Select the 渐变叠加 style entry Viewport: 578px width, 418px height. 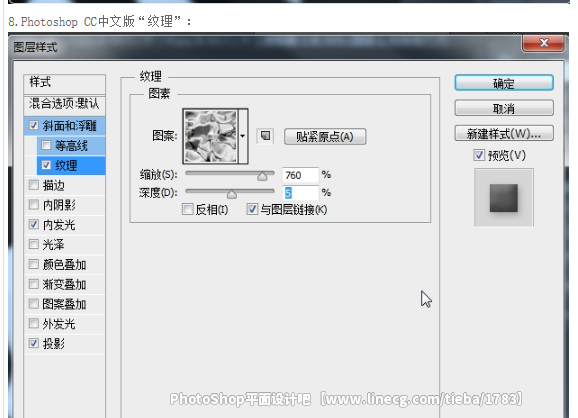[x=65, y=285]
